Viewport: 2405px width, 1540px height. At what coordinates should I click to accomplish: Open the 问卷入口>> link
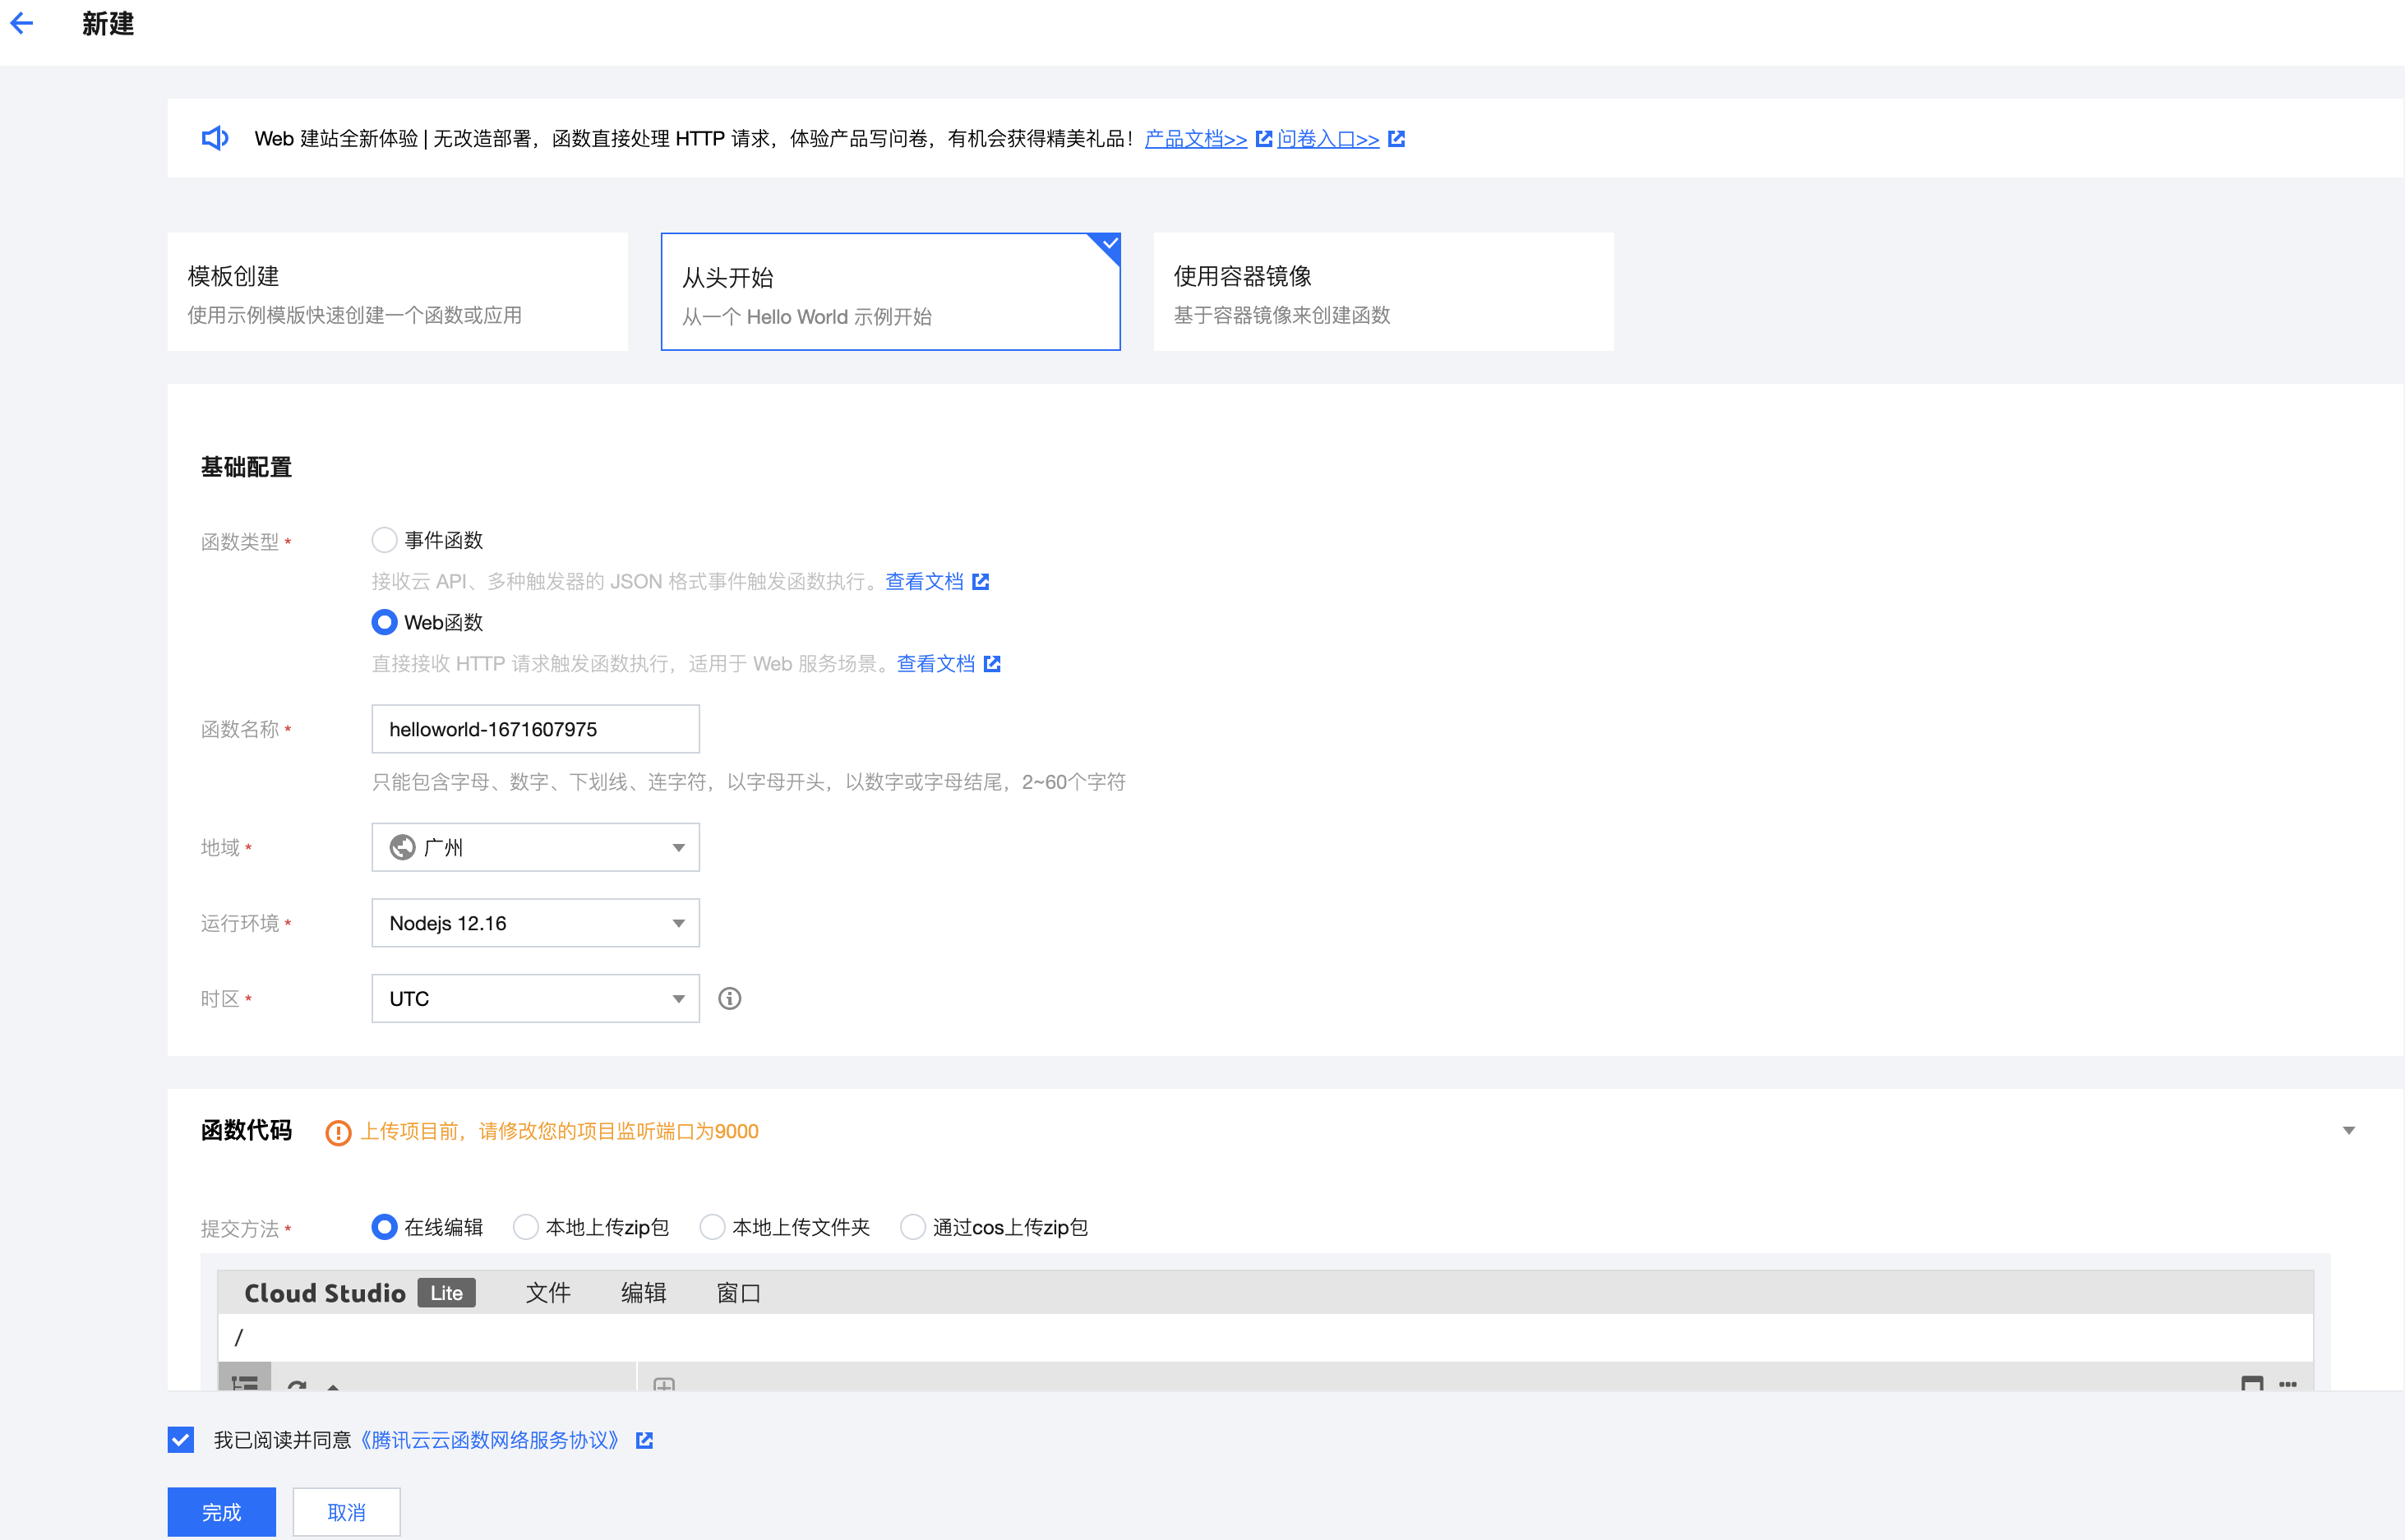[x=1328, y=139]
